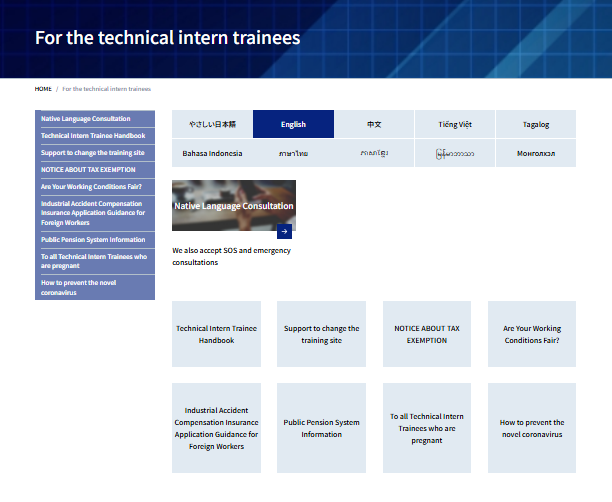Open Are Your Working Conditions Fair? tile
612x502 pixels.
531,334
